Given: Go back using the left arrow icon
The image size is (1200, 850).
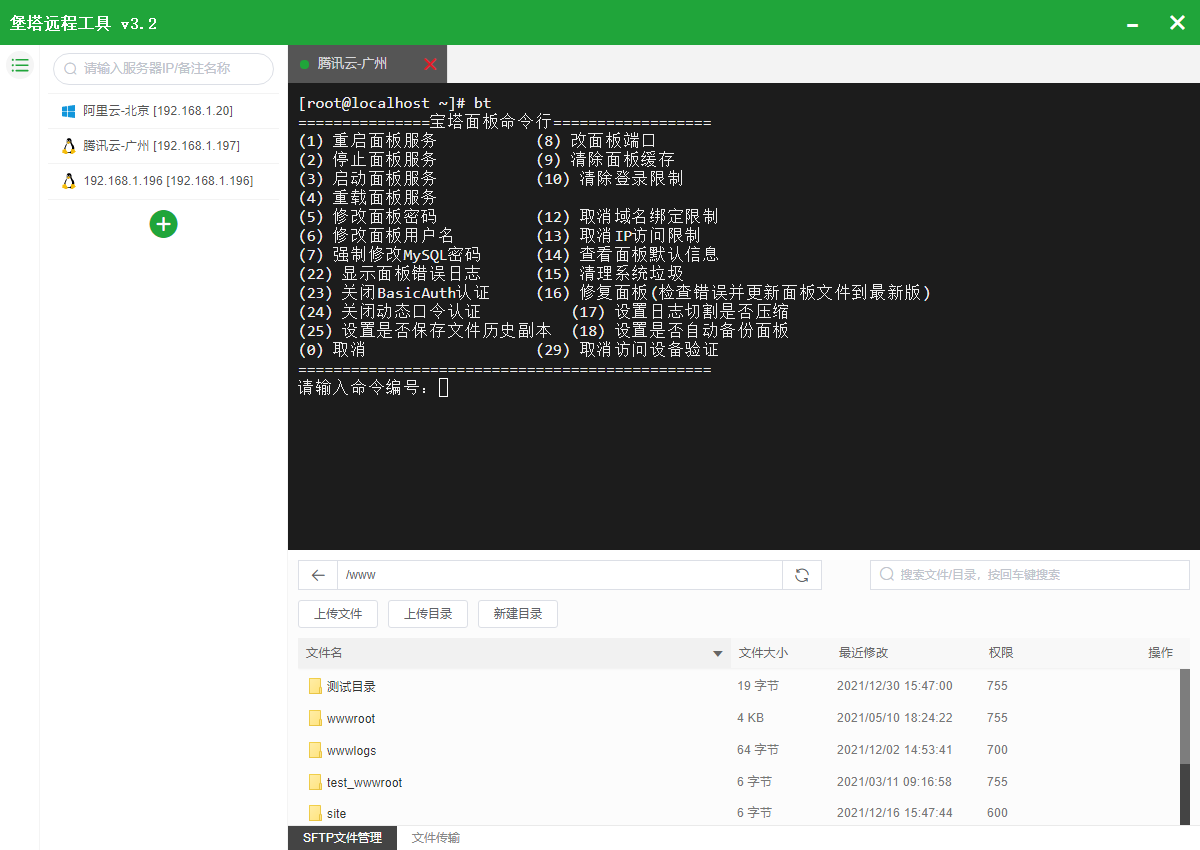Looking at the screenshot, I should point(318,575).
